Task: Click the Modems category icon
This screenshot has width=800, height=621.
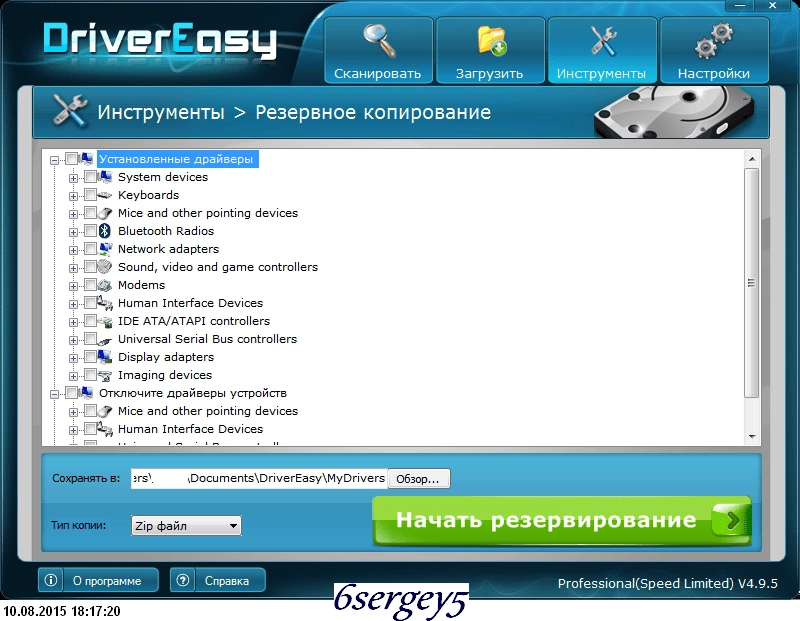Action: pos(105,285)
